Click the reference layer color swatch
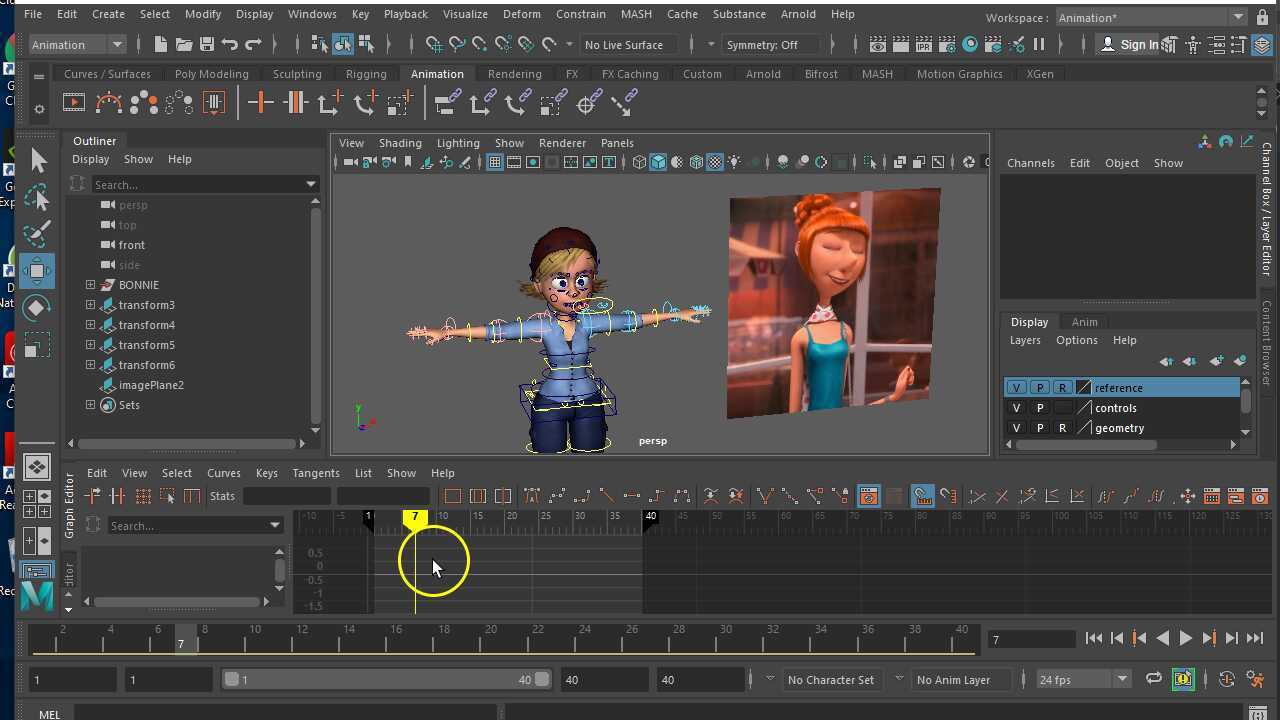The width and height of the screenshot is (1280, 720). pyautogui.click(x=1083, y=387)
